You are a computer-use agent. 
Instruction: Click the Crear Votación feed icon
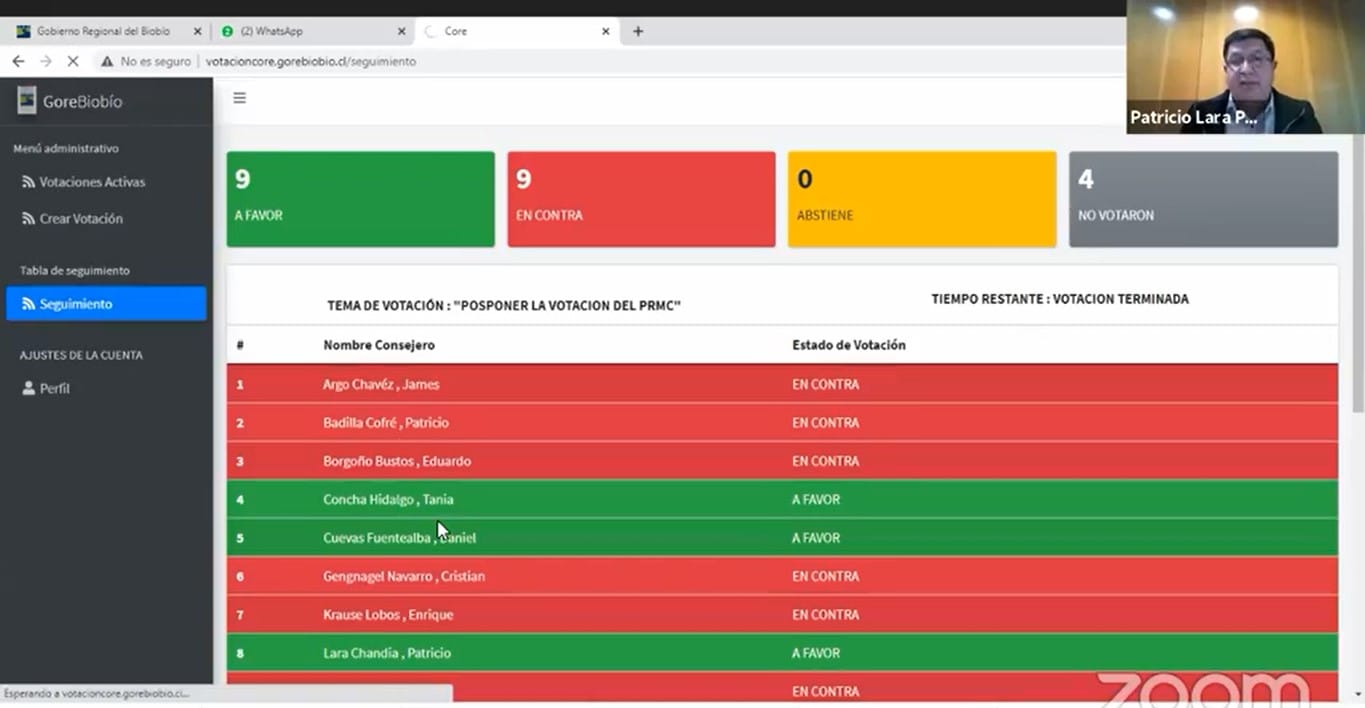(28, 218)
